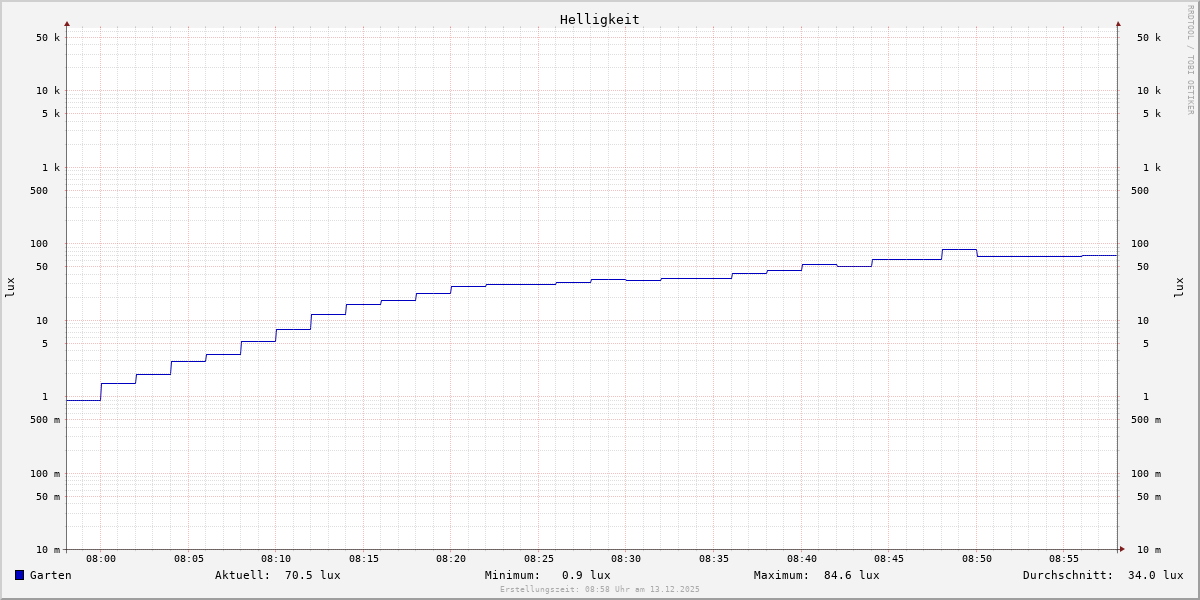Click the 10 m label on right axis

1148,550
